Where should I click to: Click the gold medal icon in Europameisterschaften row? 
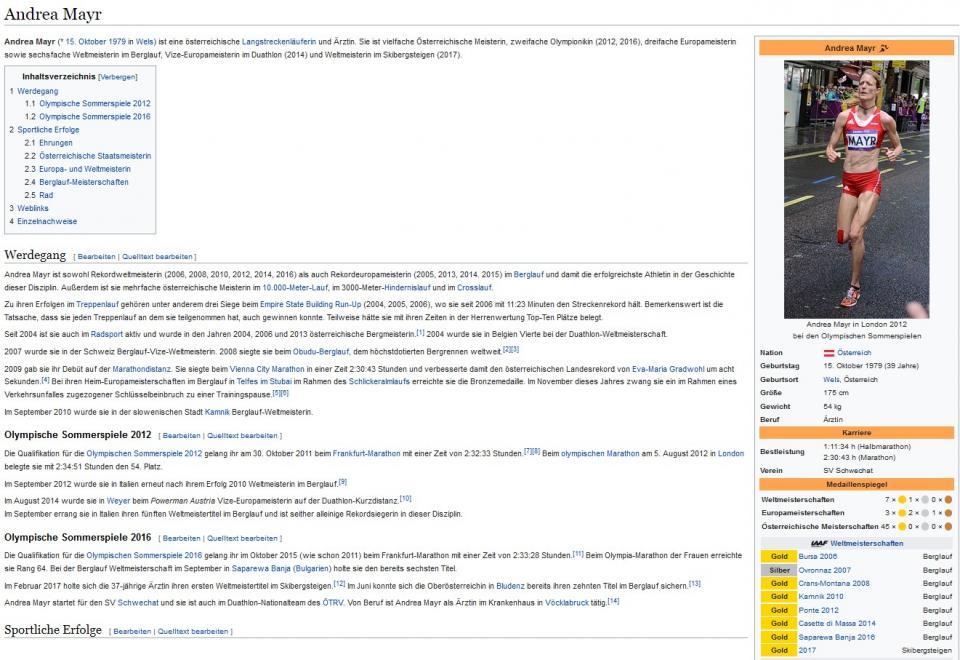pos(901,513)
